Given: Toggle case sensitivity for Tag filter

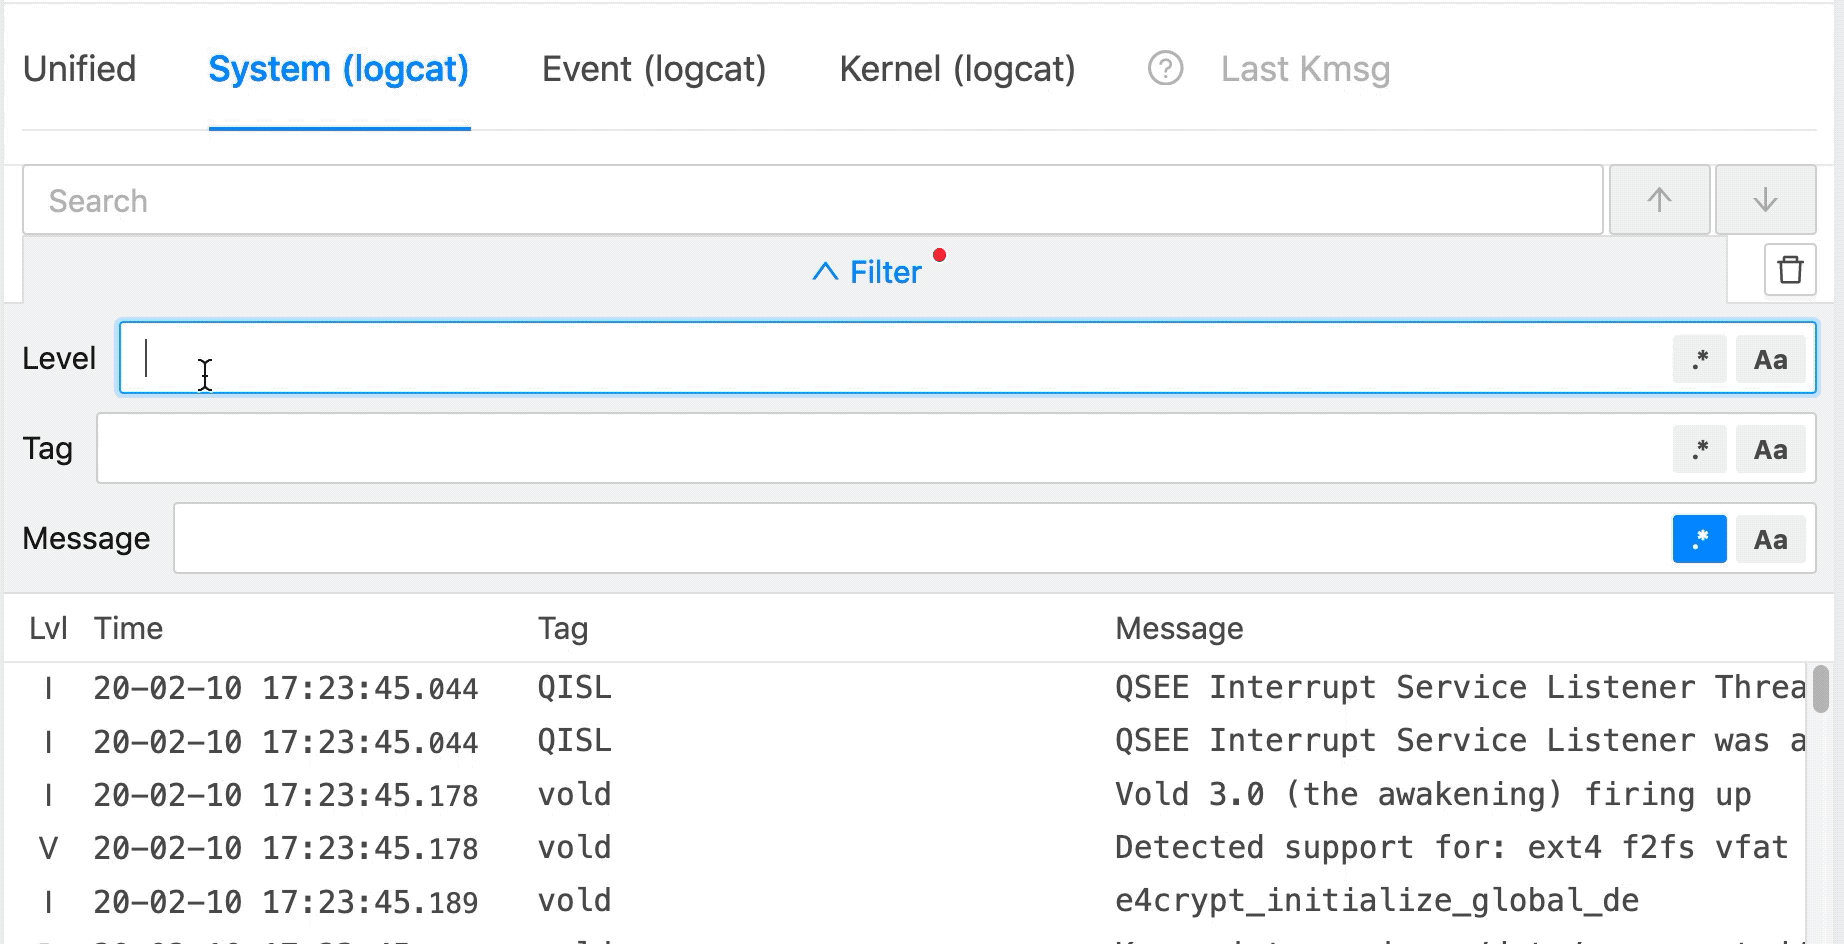Looking at the screenshot, I should [x=1770, y=449].
